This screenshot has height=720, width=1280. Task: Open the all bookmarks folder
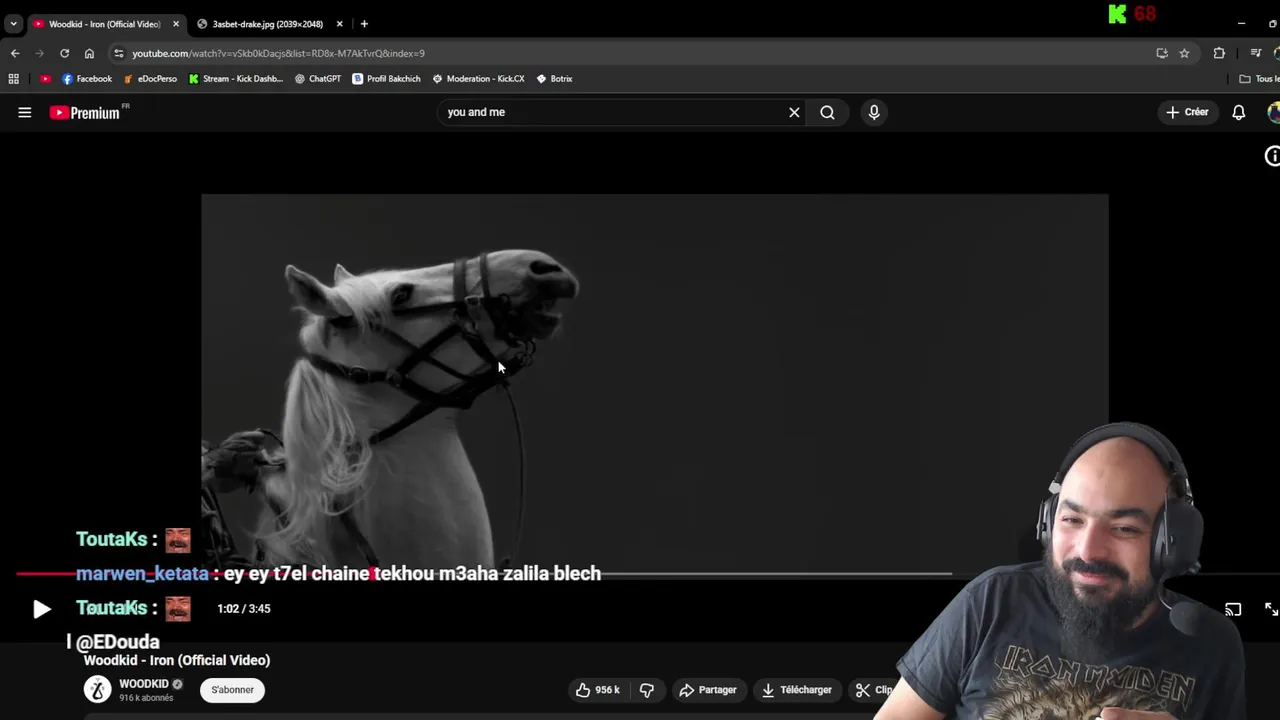coord(1259,79)
